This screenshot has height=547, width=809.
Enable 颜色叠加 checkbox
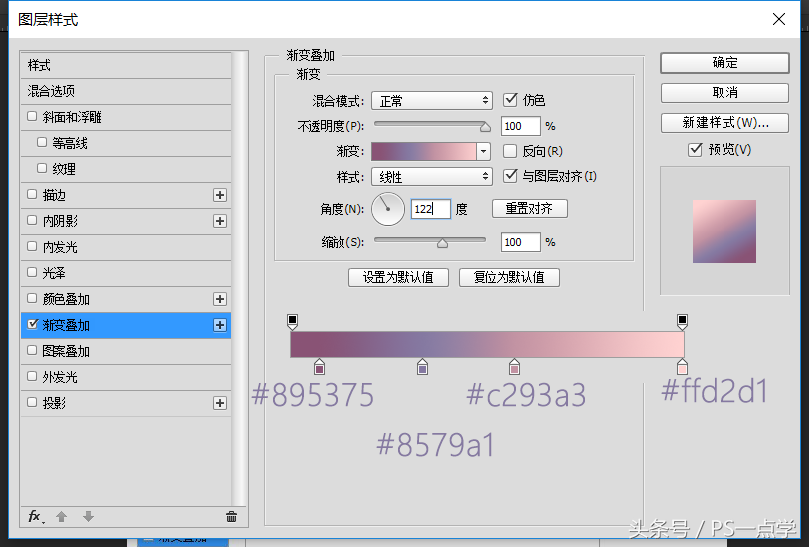point(32,298)
